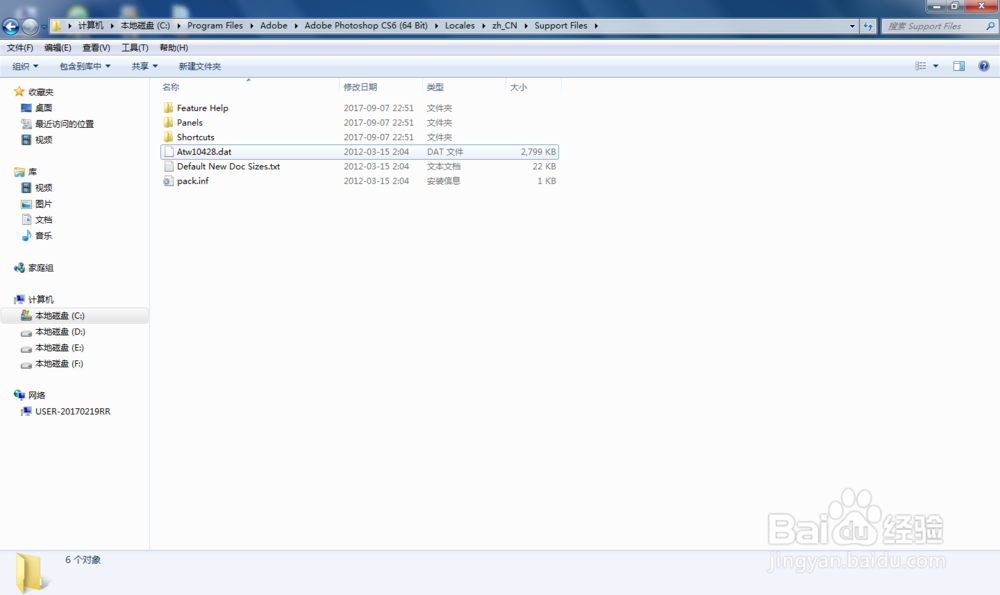The image size is (1000, 595).
Task: Select the Atw10428.dat file icon
Action: point(168,152)
